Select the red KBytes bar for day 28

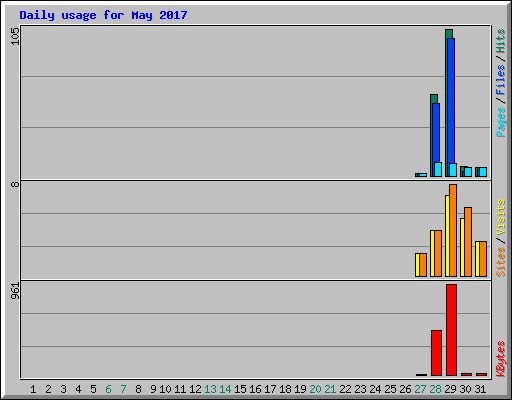436,353
